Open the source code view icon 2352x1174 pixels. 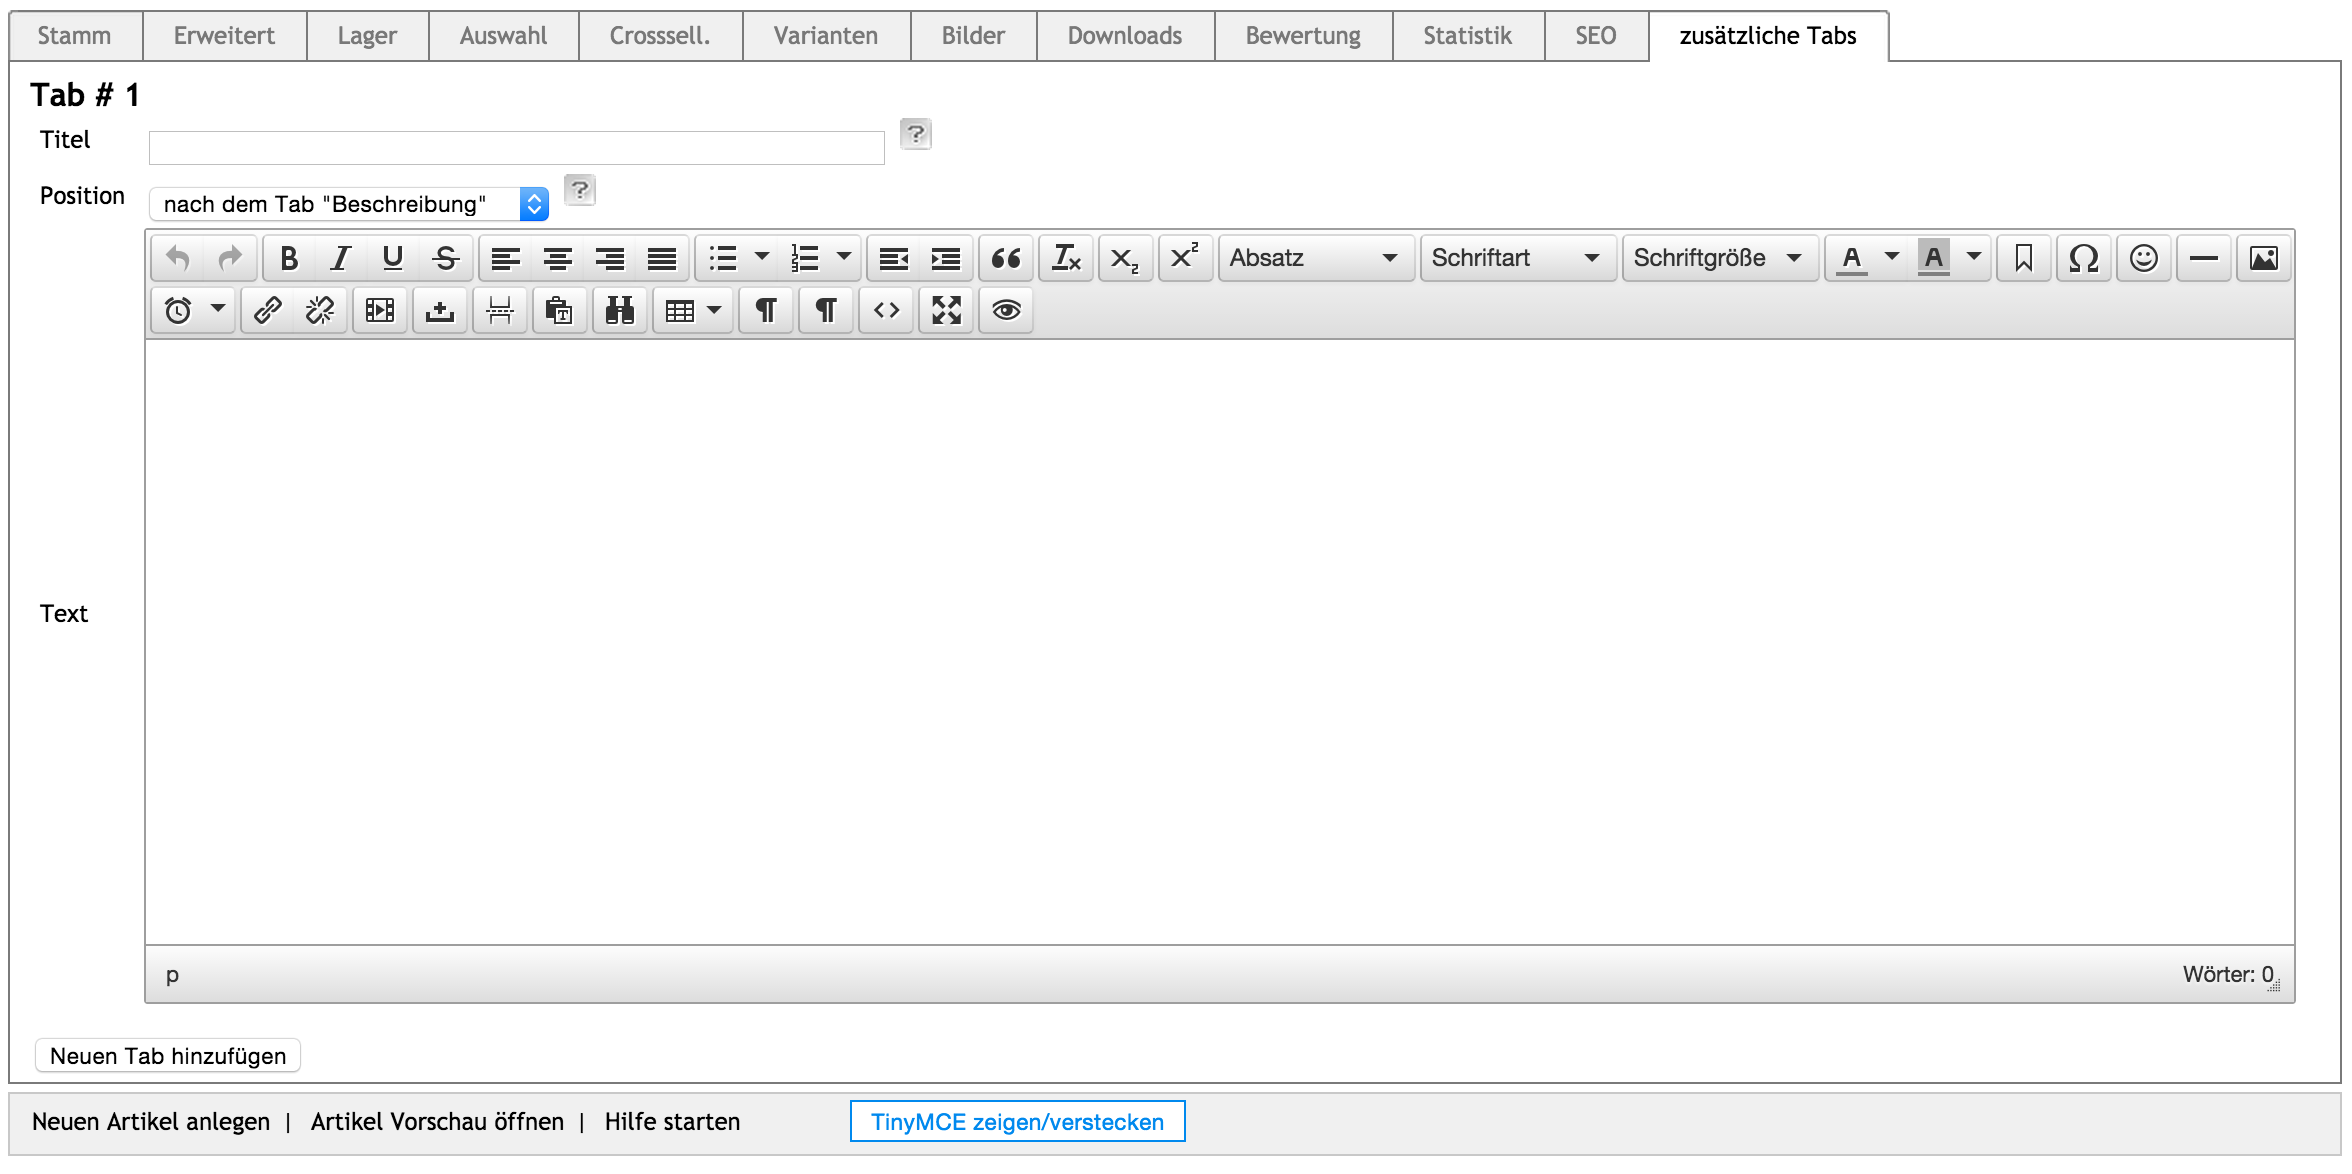click(x=886, y=311)
